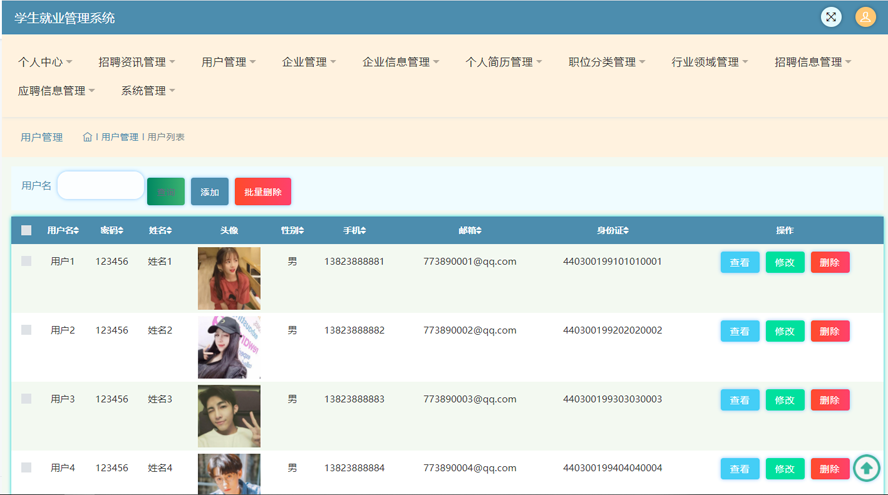Viewport: 888px width, 495px height.
Task: Click email 773890003@qq.com
Action: pyautogui.click(x=470, y=399)
